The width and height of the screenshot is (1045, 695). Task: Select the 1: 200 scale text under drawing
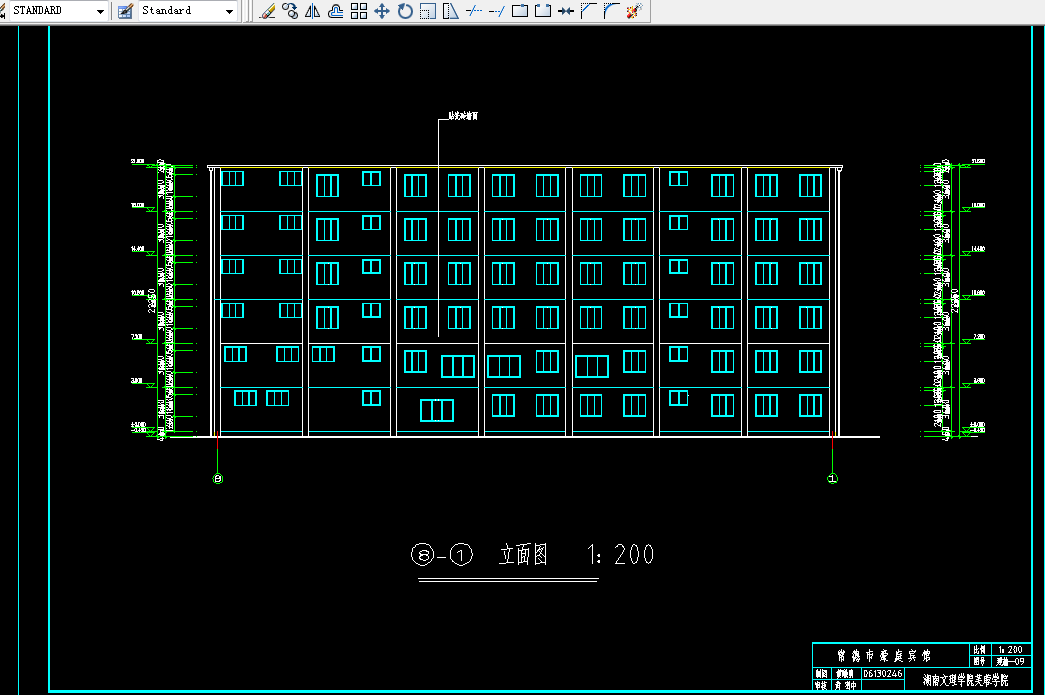coord(620,554)
